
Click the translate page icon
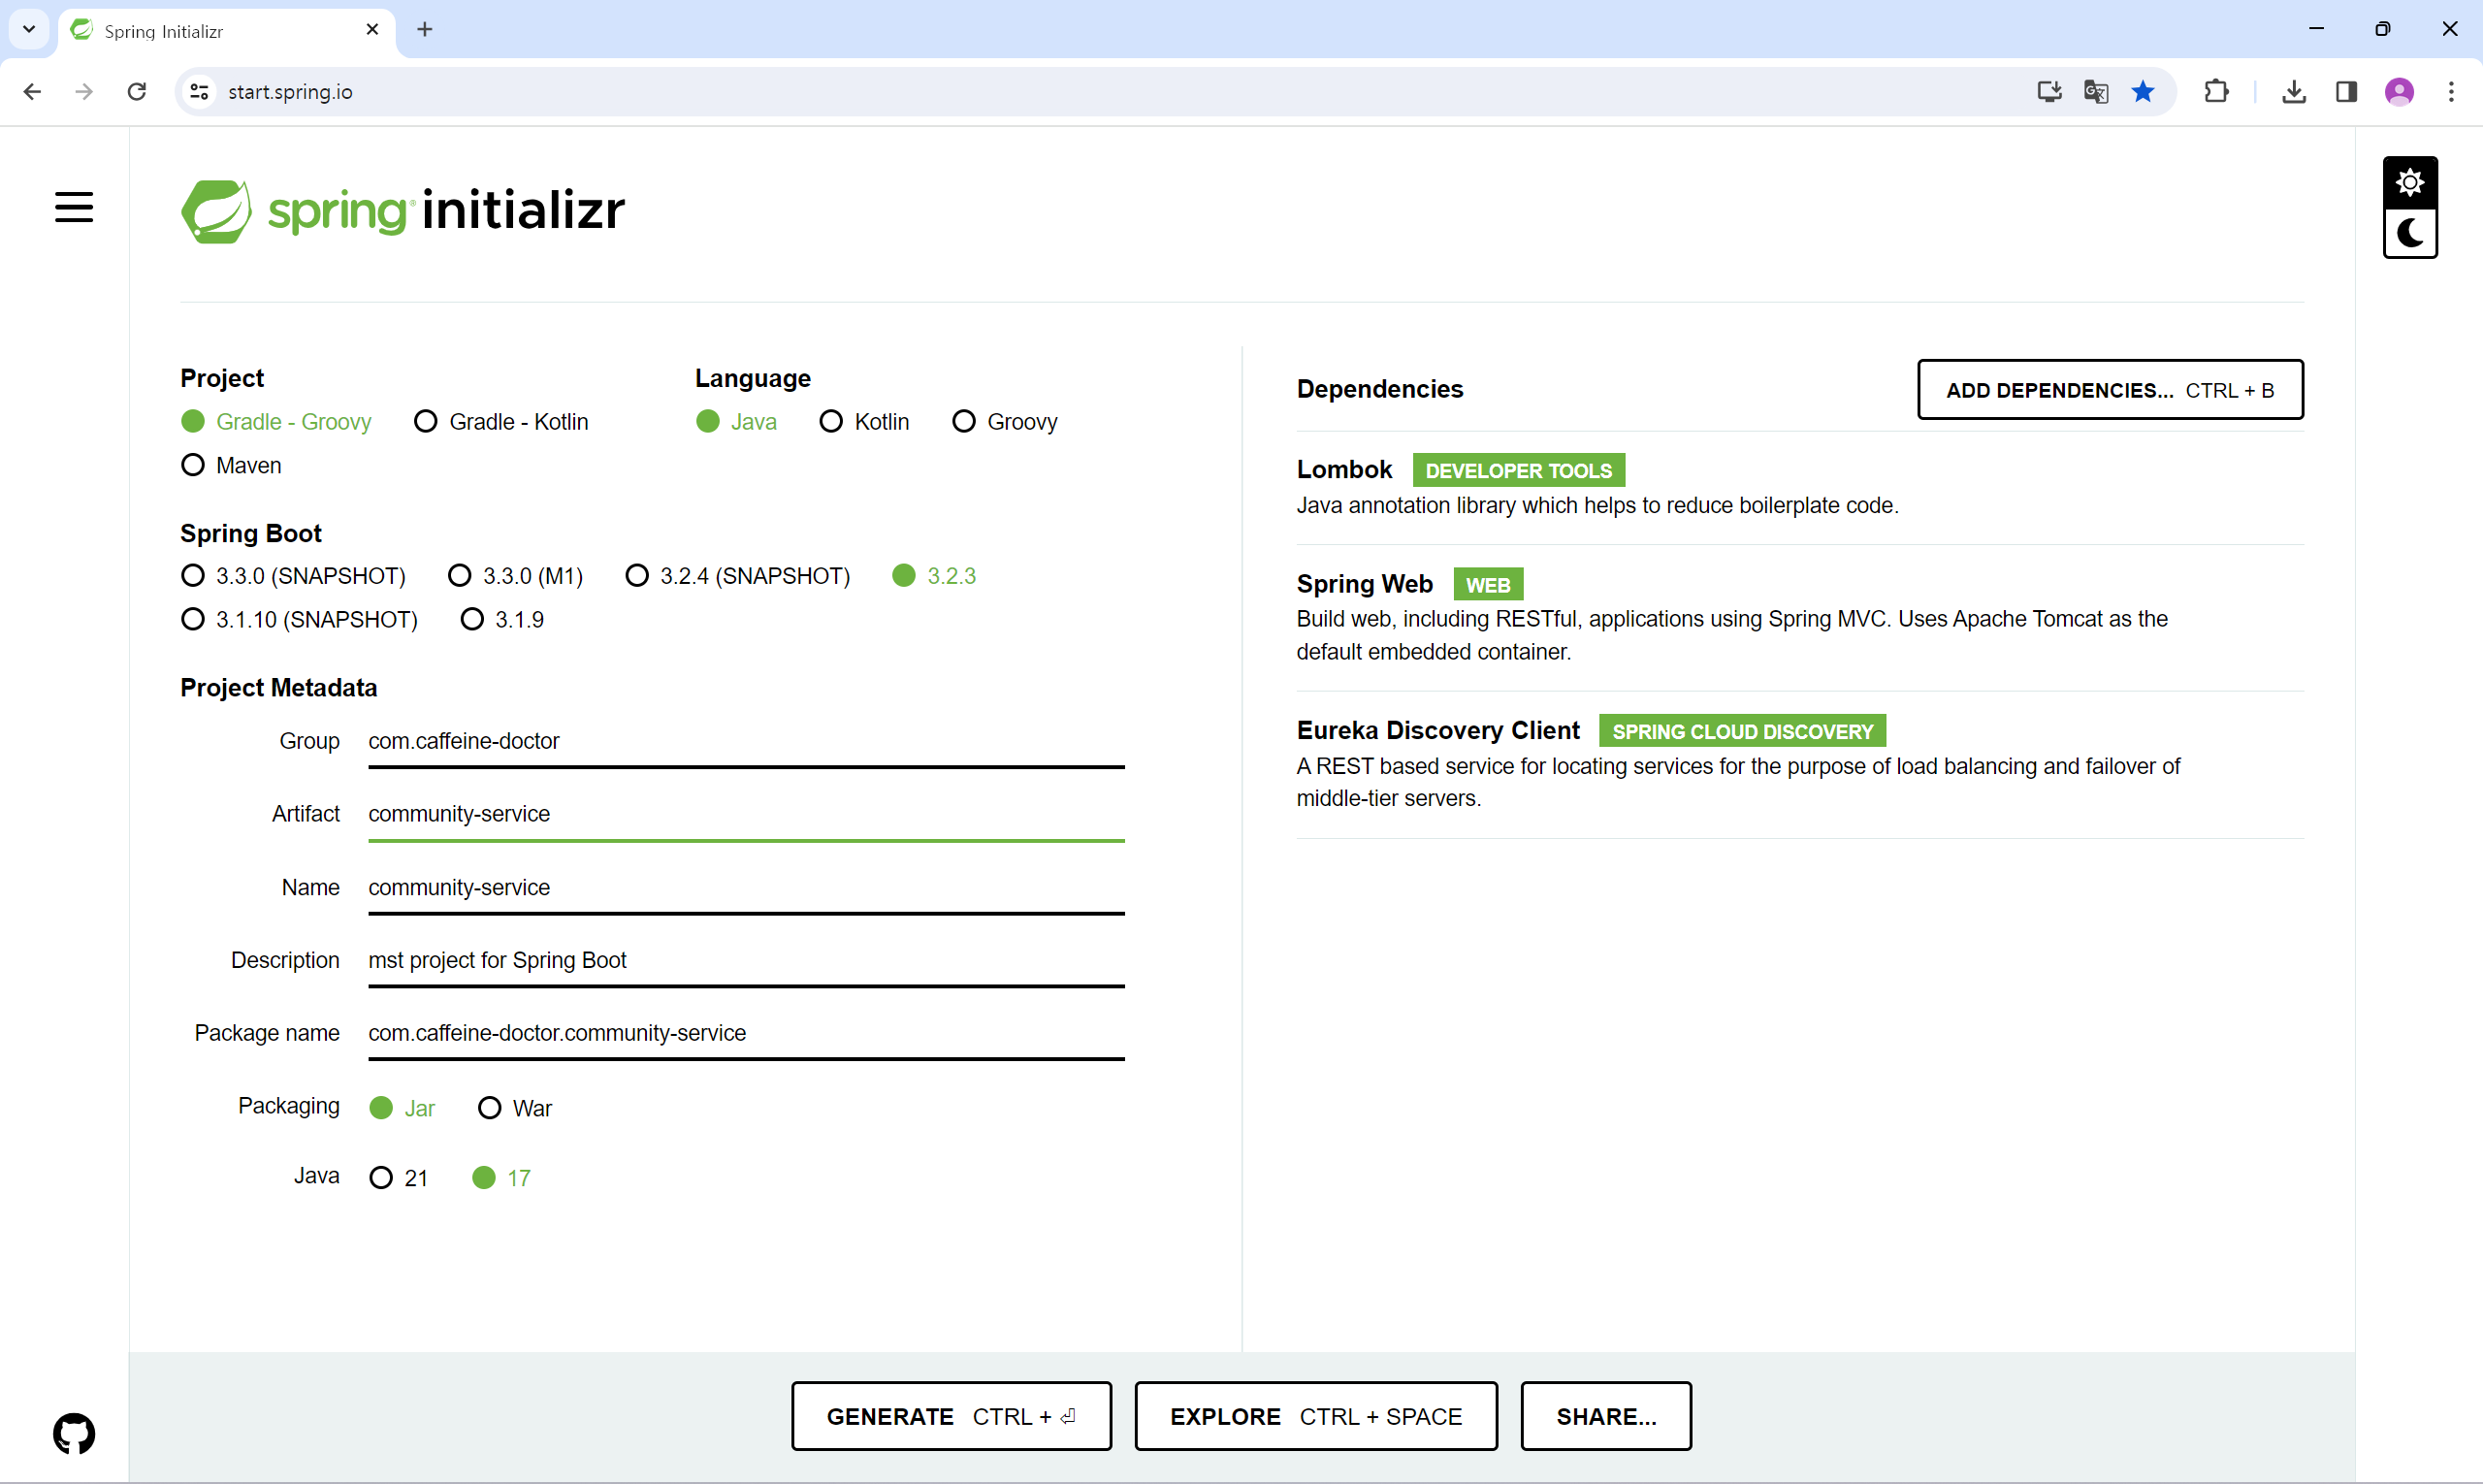tap(2095, 92)
